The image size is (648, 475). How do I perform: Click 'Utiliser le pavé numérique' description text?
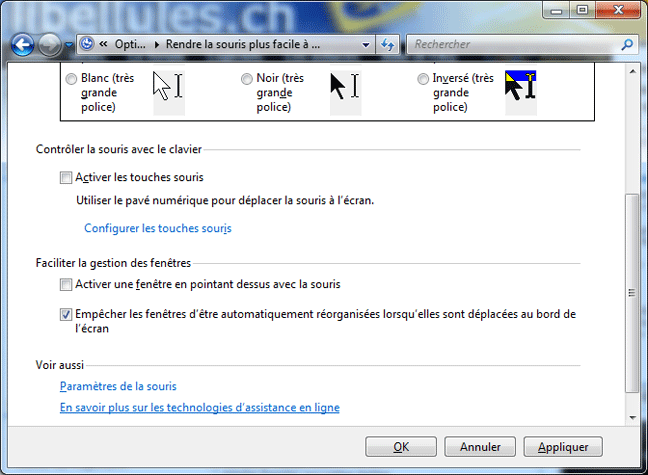(225, 201)
